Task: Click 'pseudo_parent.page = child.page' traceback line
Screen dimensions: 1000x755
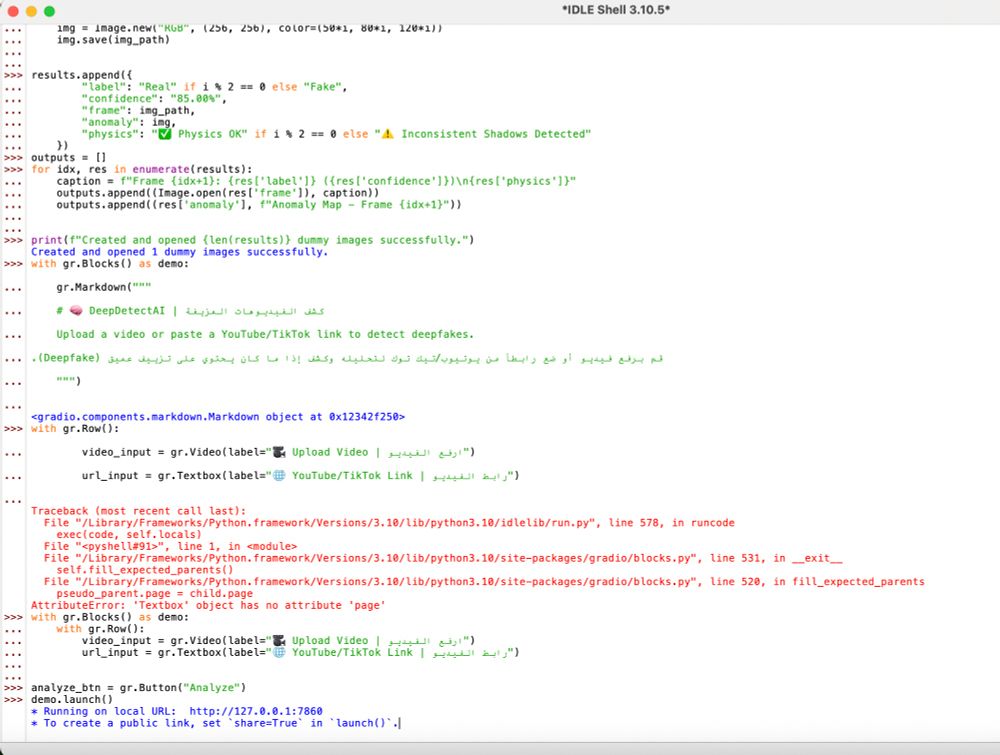Action: pos(154,593)
